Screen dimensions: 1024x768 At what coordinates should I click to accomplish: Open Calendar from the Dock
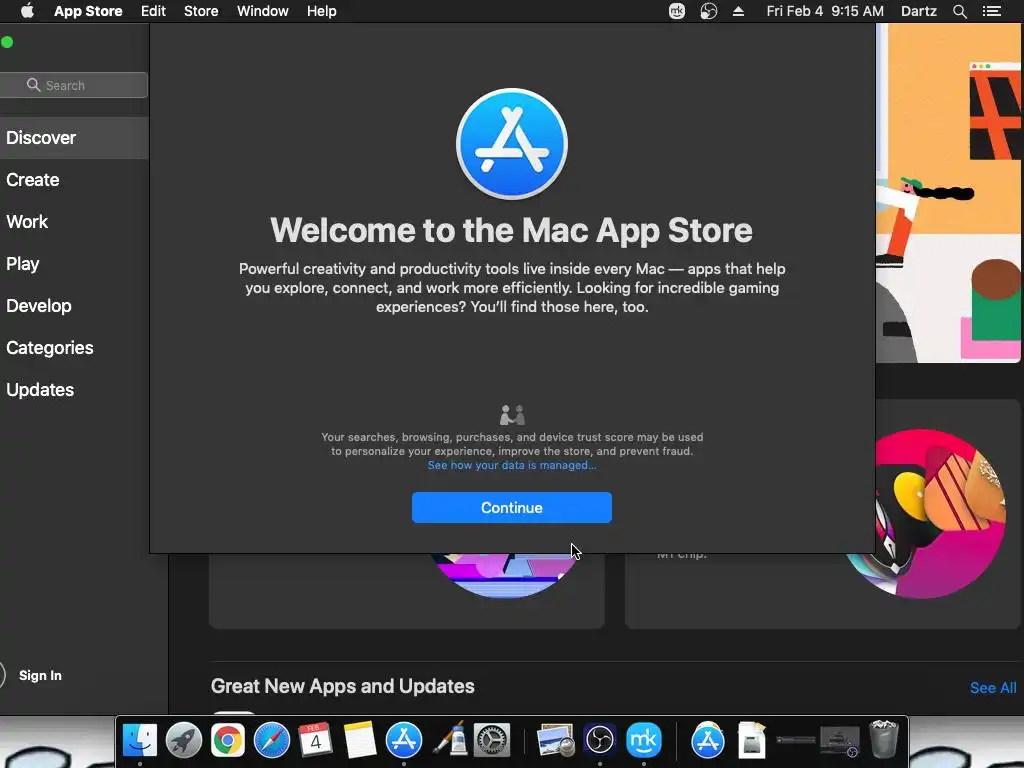[315, 740]
